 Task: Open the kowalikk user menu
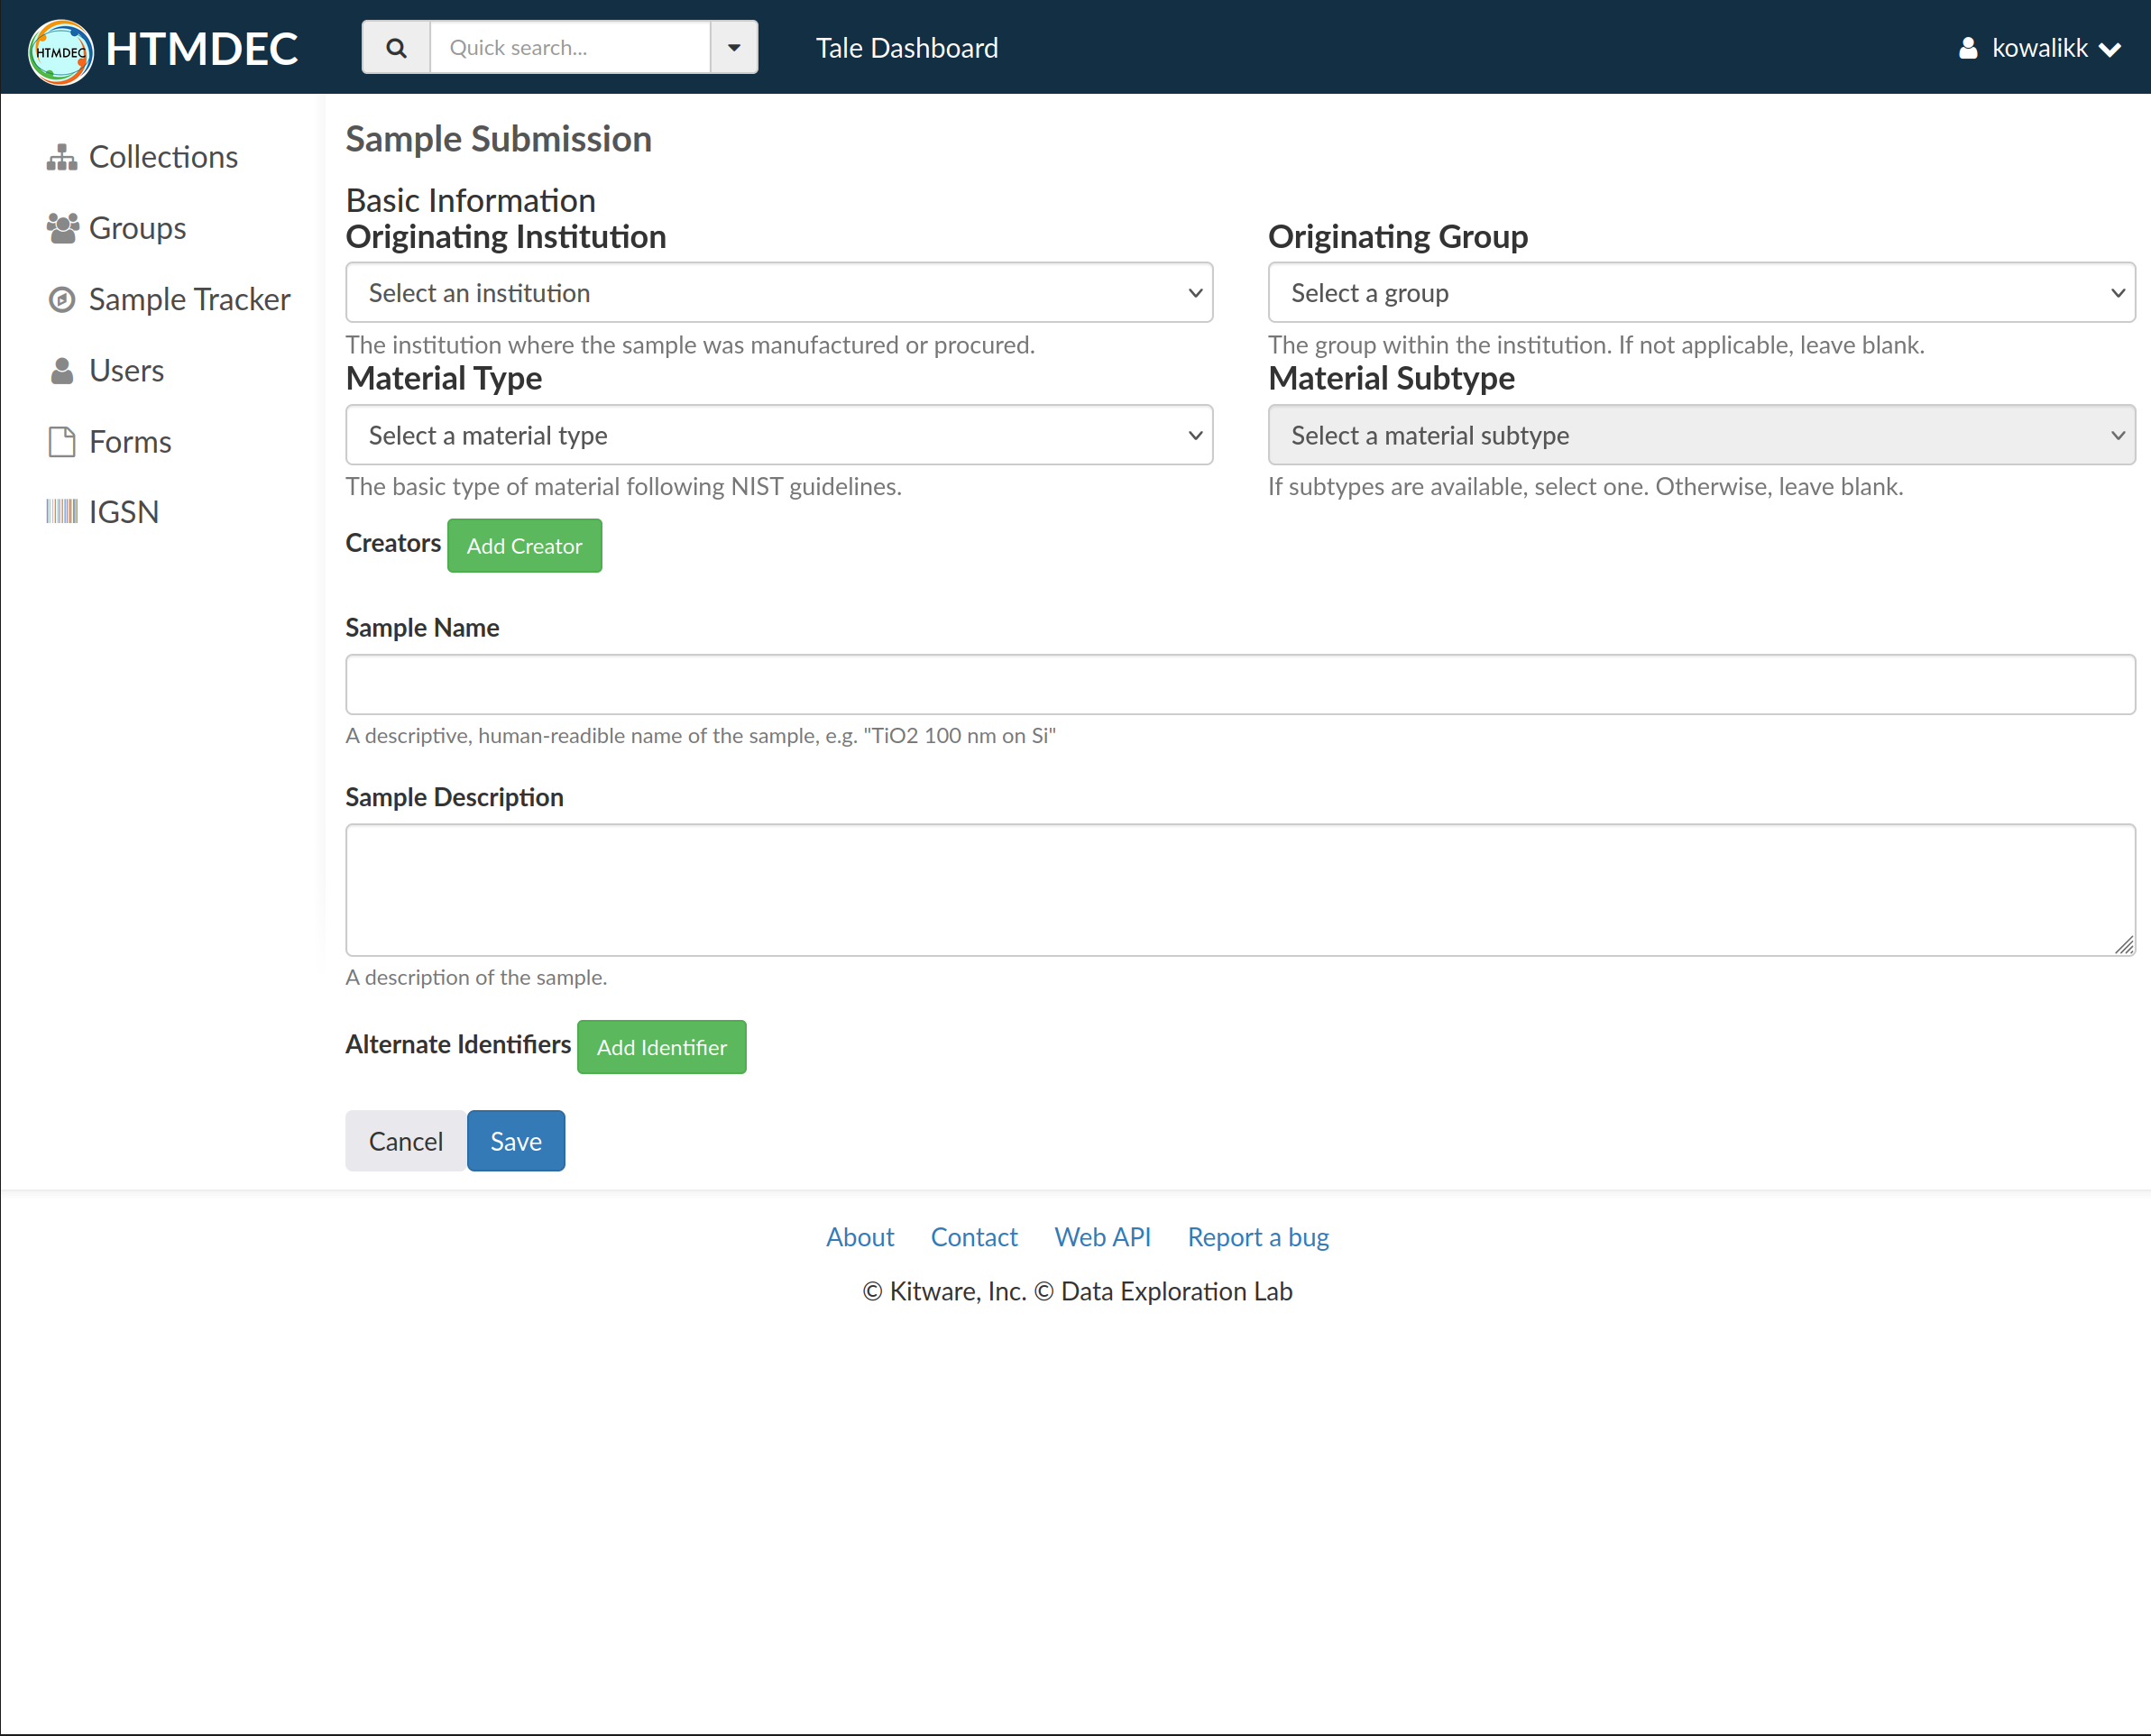pyautogui.click(x=2039, y=48)
